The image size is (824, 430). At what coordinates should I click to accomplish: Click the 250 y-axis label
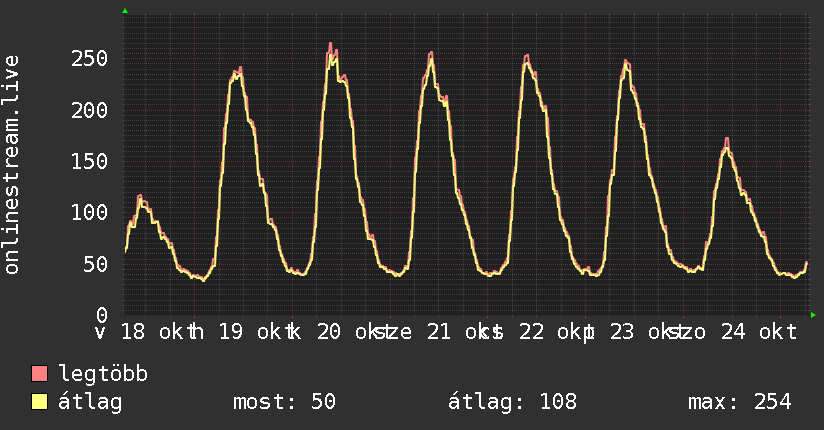90,58
